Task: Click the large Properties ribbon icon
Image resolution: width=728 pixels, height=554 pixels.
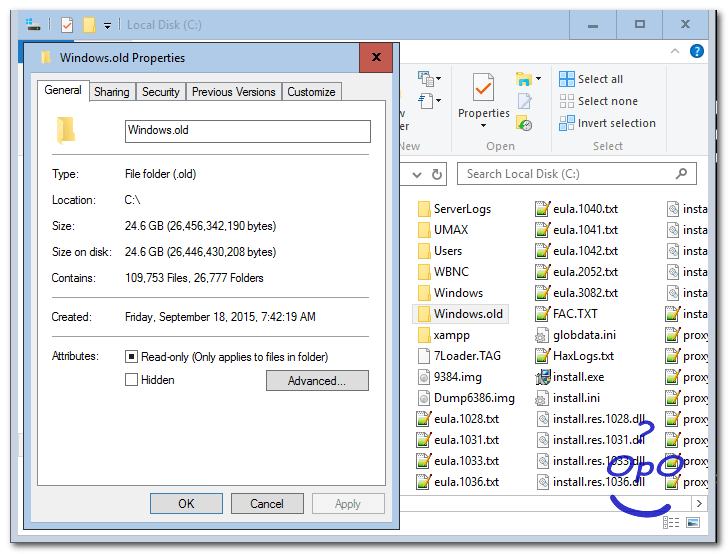Action: [x=483, y=87]
